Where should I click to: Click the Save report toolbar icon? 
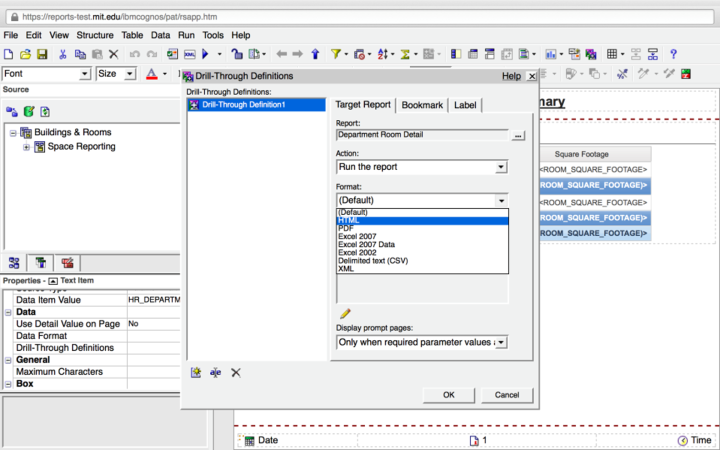point(42,54)
